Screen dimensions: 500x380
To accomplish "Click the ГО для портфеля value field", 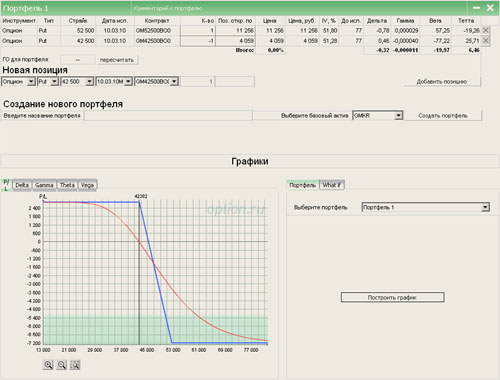I will (78, 60).
